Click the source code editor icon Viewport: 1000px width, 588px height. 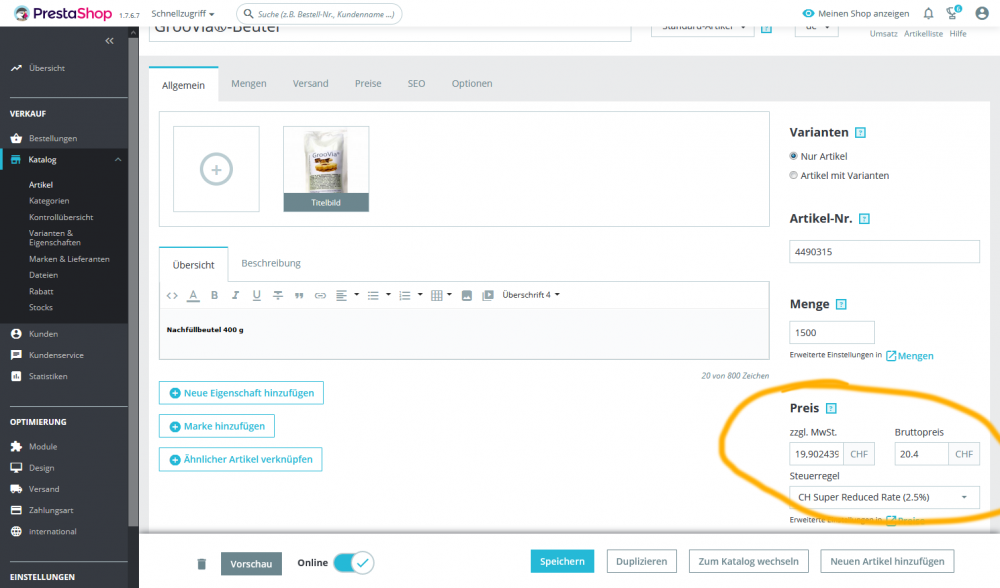click(172, 295)
